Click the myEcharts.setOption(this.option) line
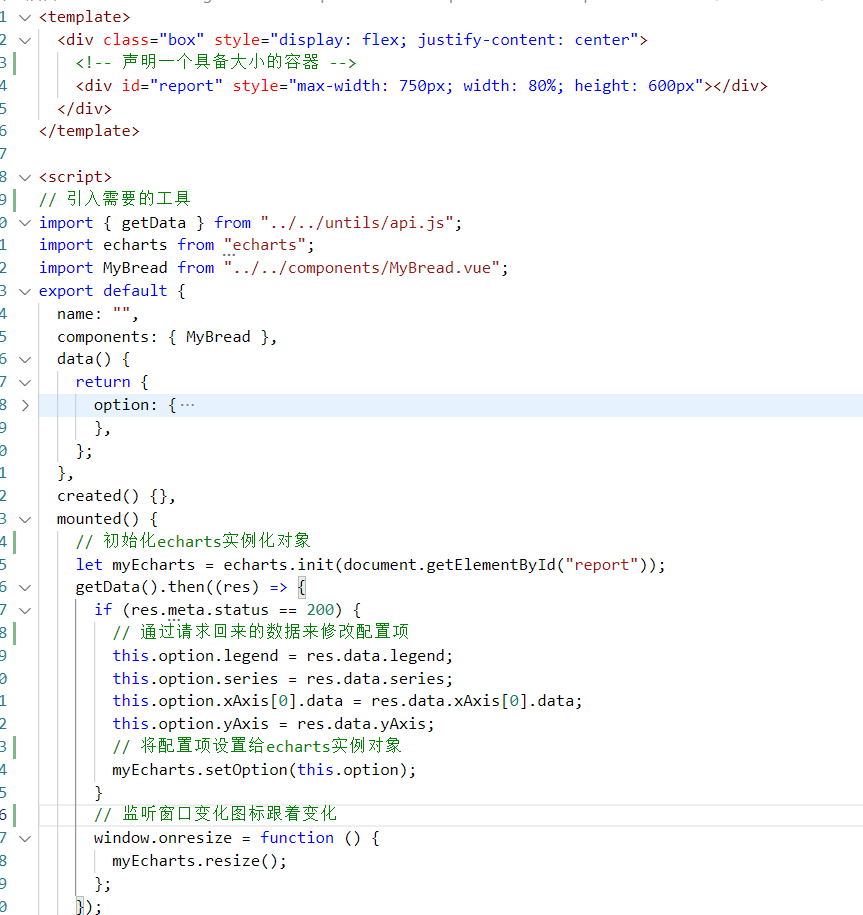 264,769
